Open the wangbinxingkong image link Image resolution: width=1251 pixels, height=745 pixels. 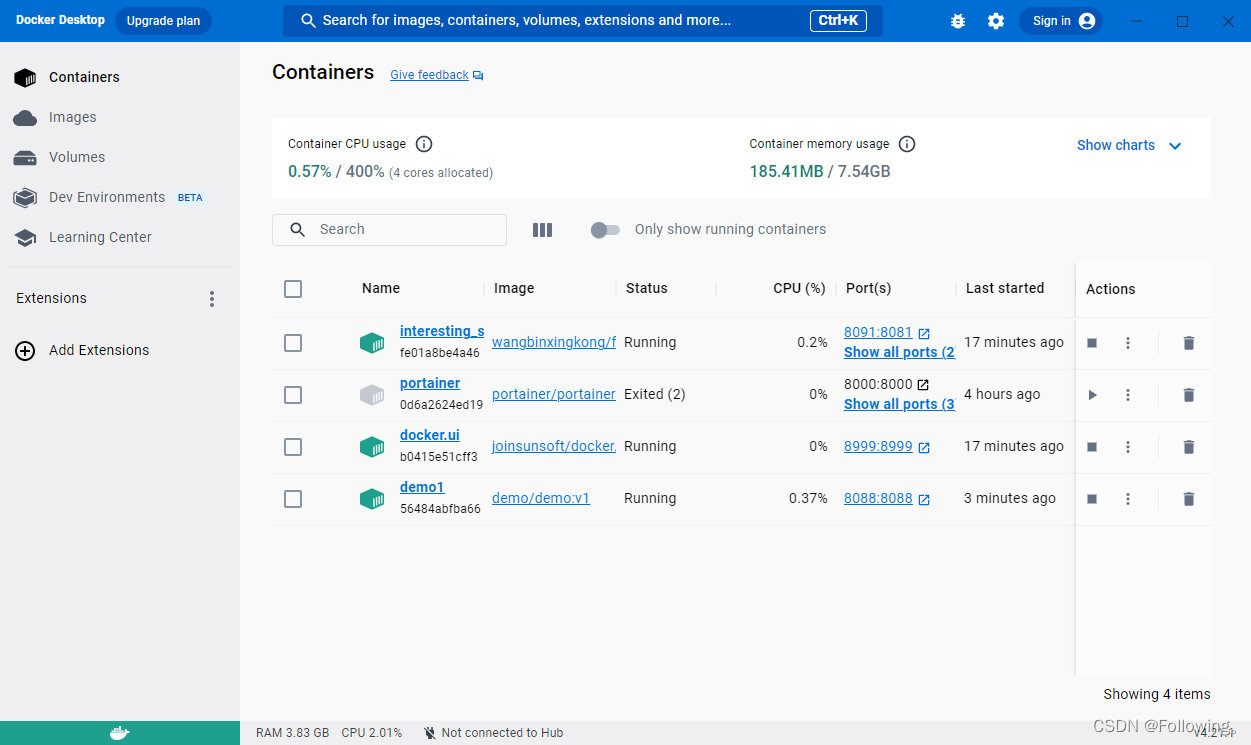point(554,343)
